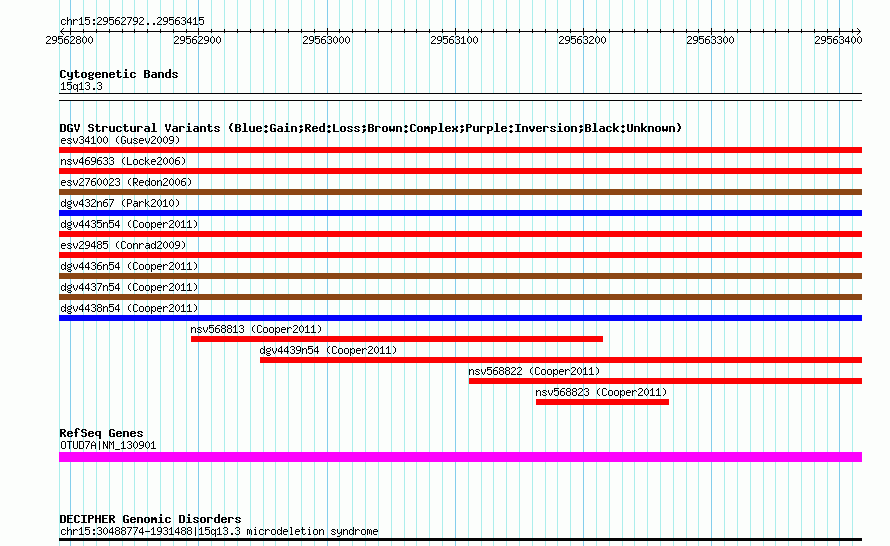
Task: Click ruler position 29562800
Action: pyautogui.click(x=69, y=40)
